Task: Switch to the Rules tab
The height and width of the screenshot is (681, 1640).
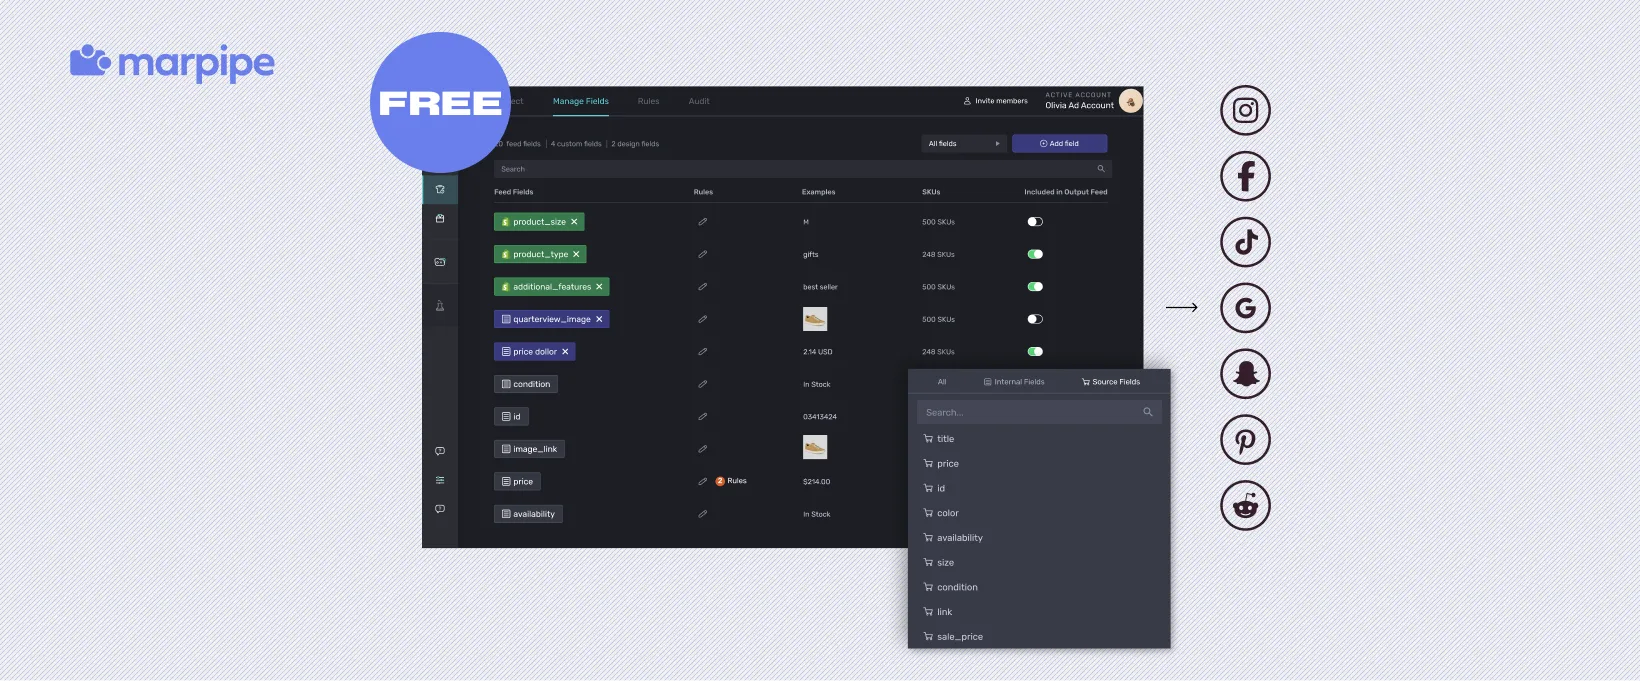Action: click(x=649, y=101)
